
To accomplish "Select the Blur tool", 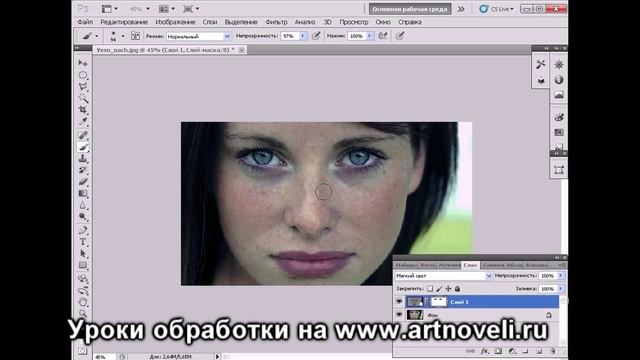I will [x=83, y=205].
